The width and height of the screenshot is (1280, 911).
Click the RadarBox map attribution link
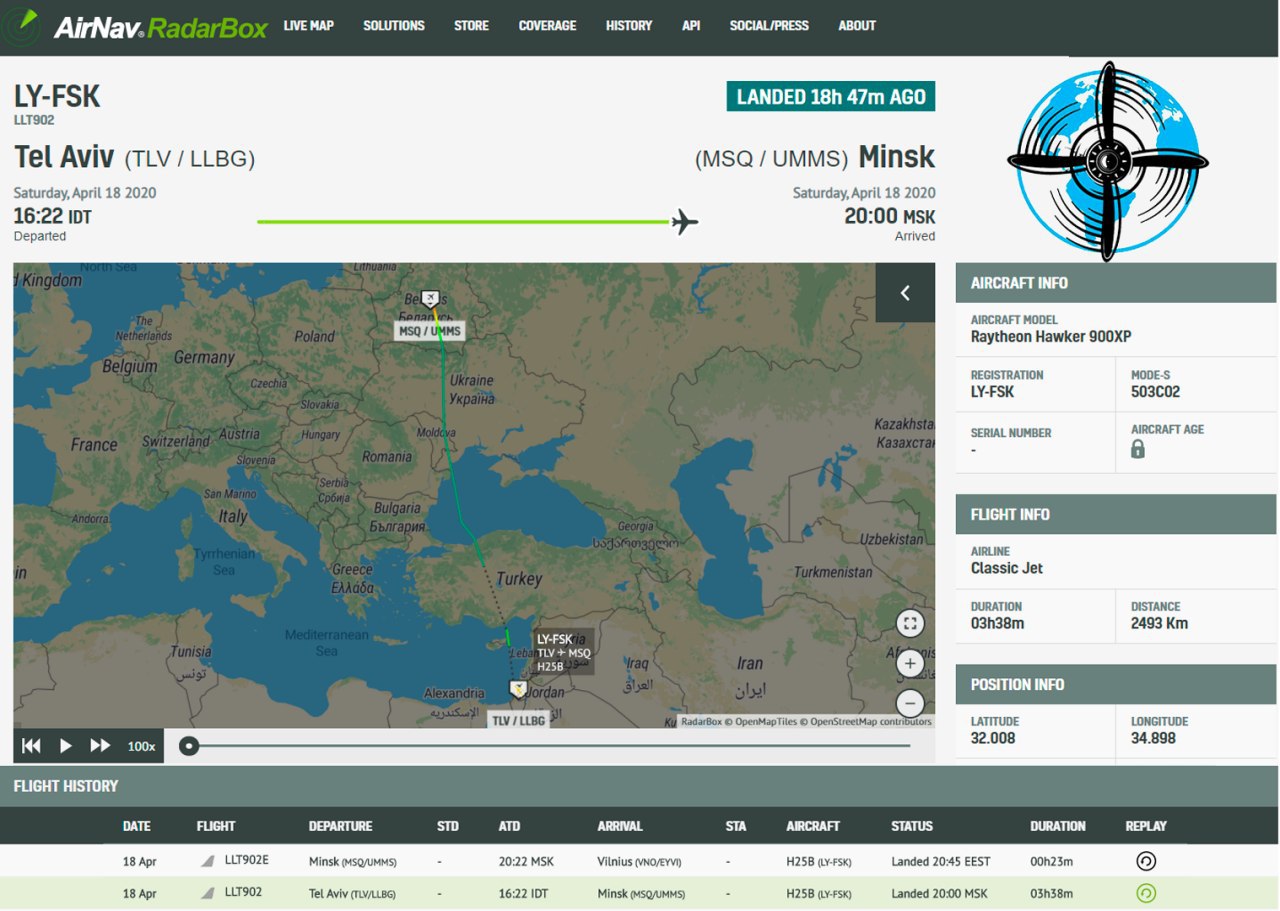pos(701,721)
